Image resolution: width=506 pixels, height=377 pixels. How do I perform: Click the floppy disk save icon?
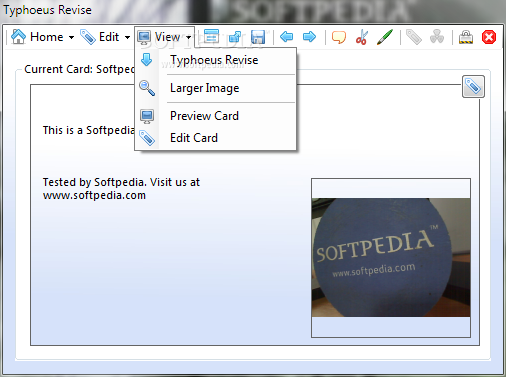tap(258, 37)
